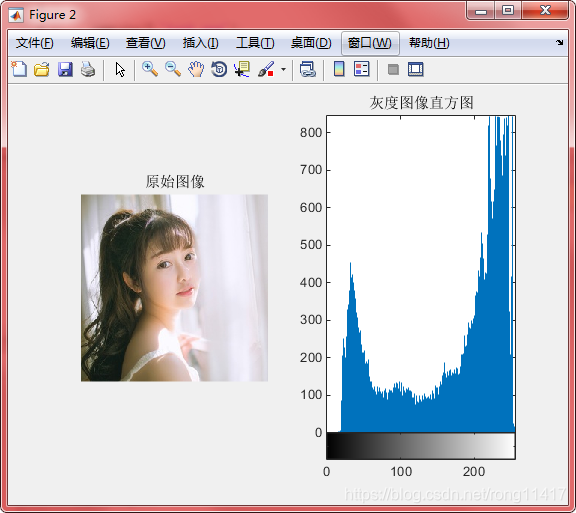Click the 灰度图像直方图 title text
Viewport: 576px width, 513px height.
[x=421, y=103]
